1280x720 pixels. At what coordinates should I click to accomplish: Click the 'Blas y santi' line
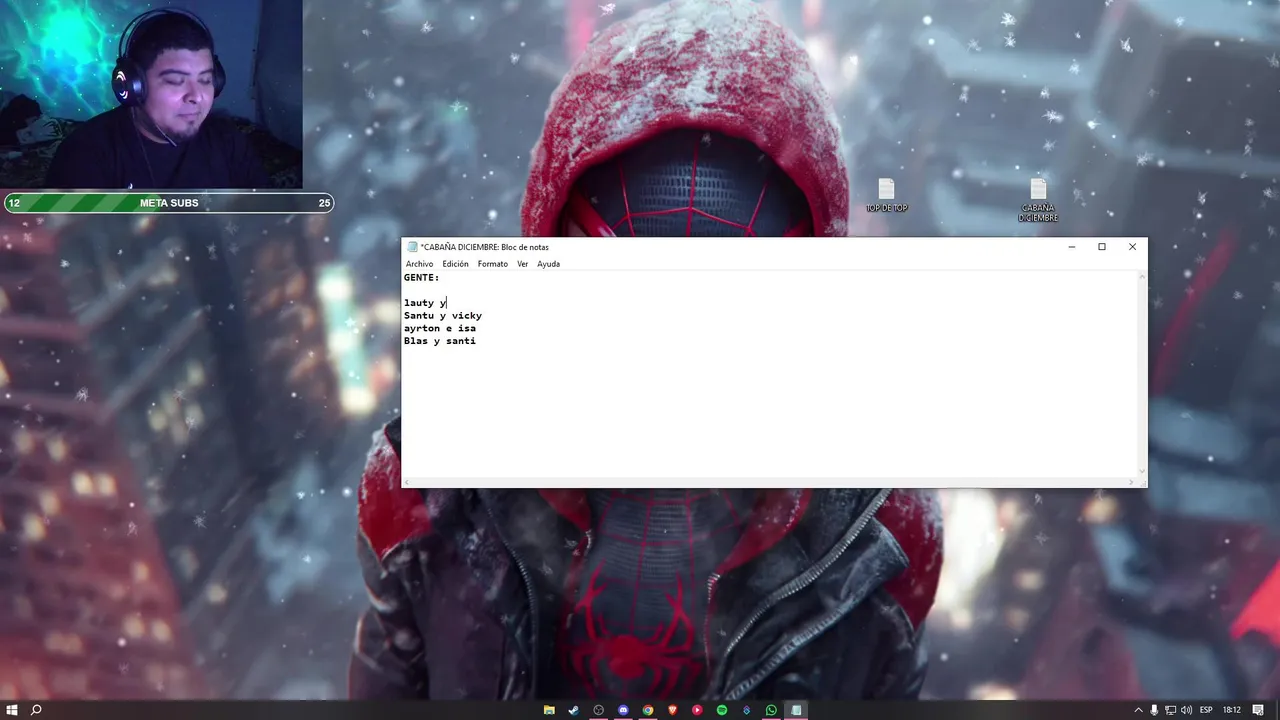440,341
